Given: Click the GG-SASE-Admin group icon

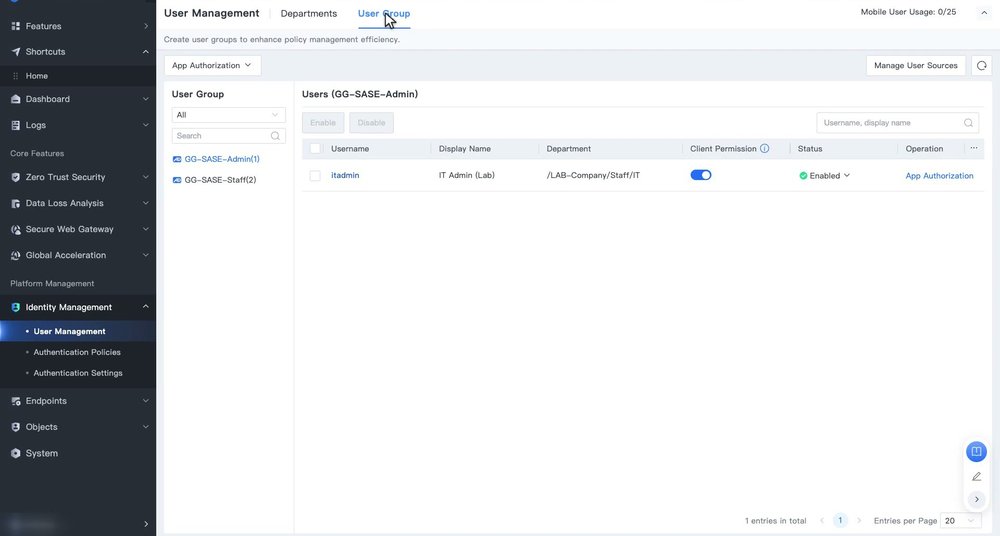Looking at the screenshot, I should tap(177, 160).
